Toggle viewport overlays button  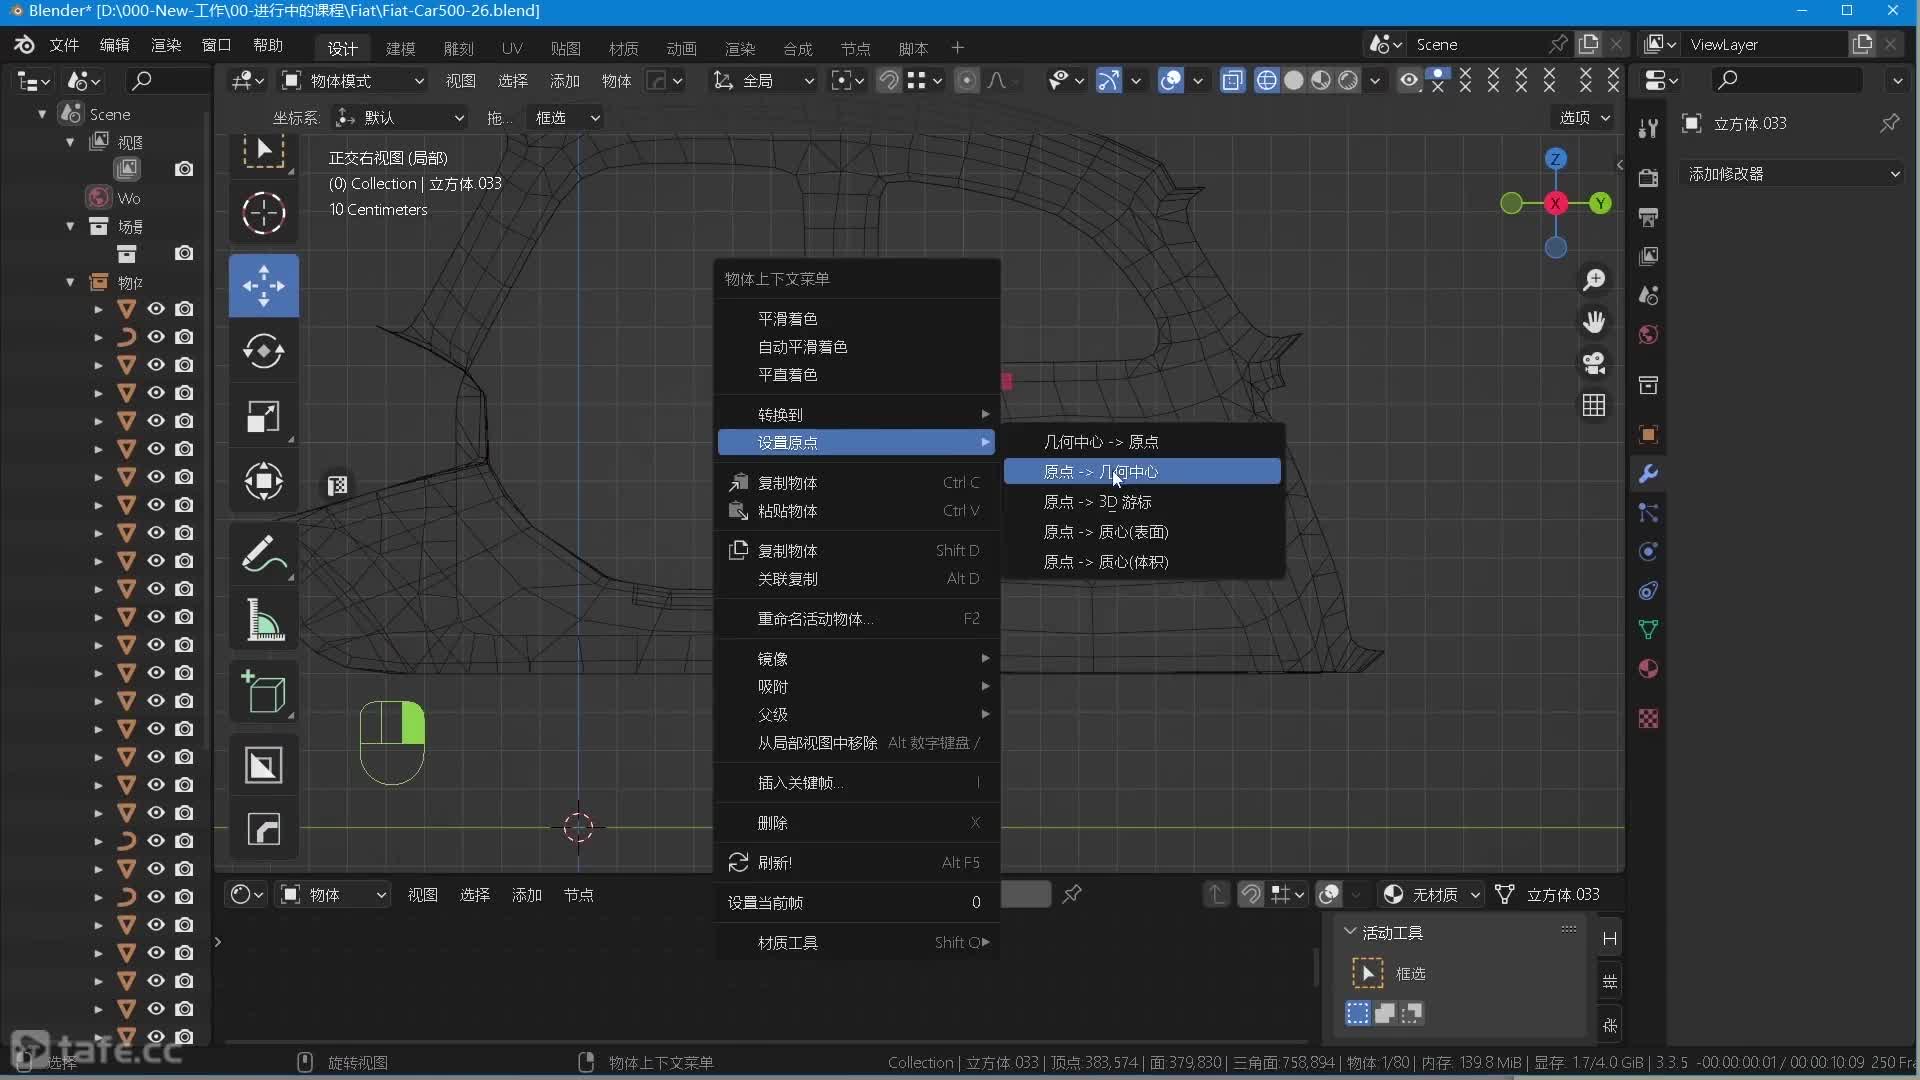coord(1171,80)
